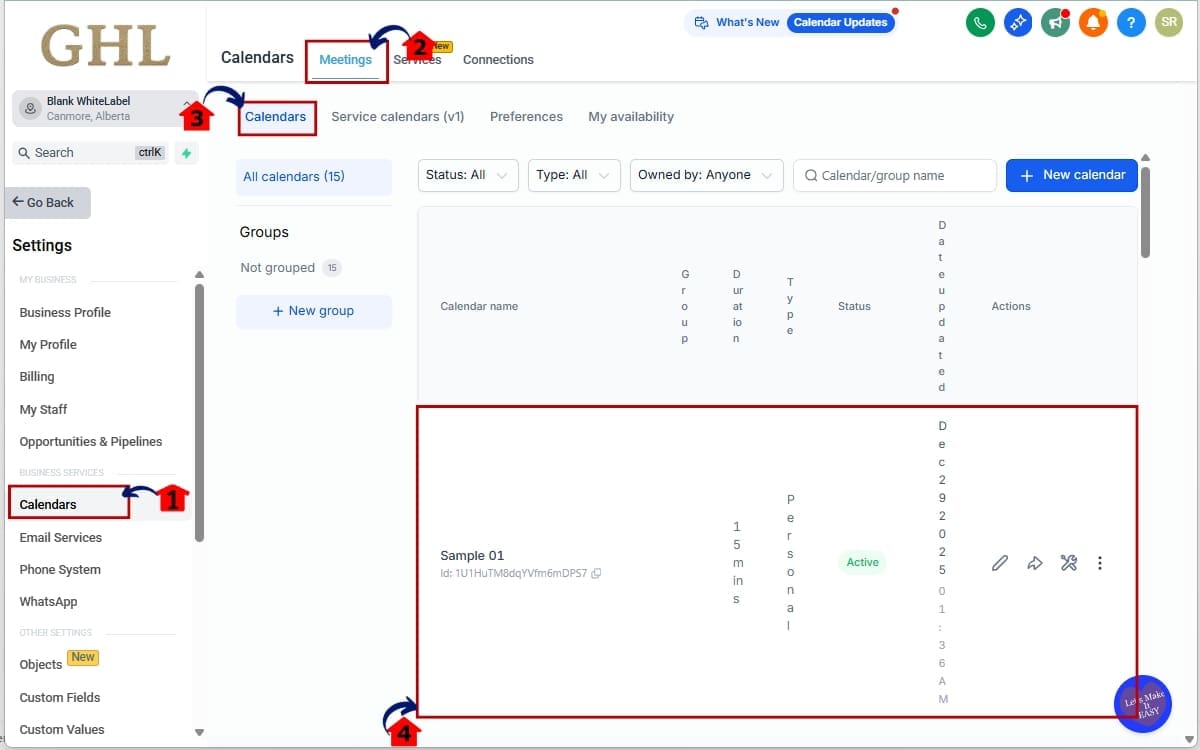Copy the Sample 01 calendar ID
The height and width of the screenshot is (750, 1200).
point(596,573)
